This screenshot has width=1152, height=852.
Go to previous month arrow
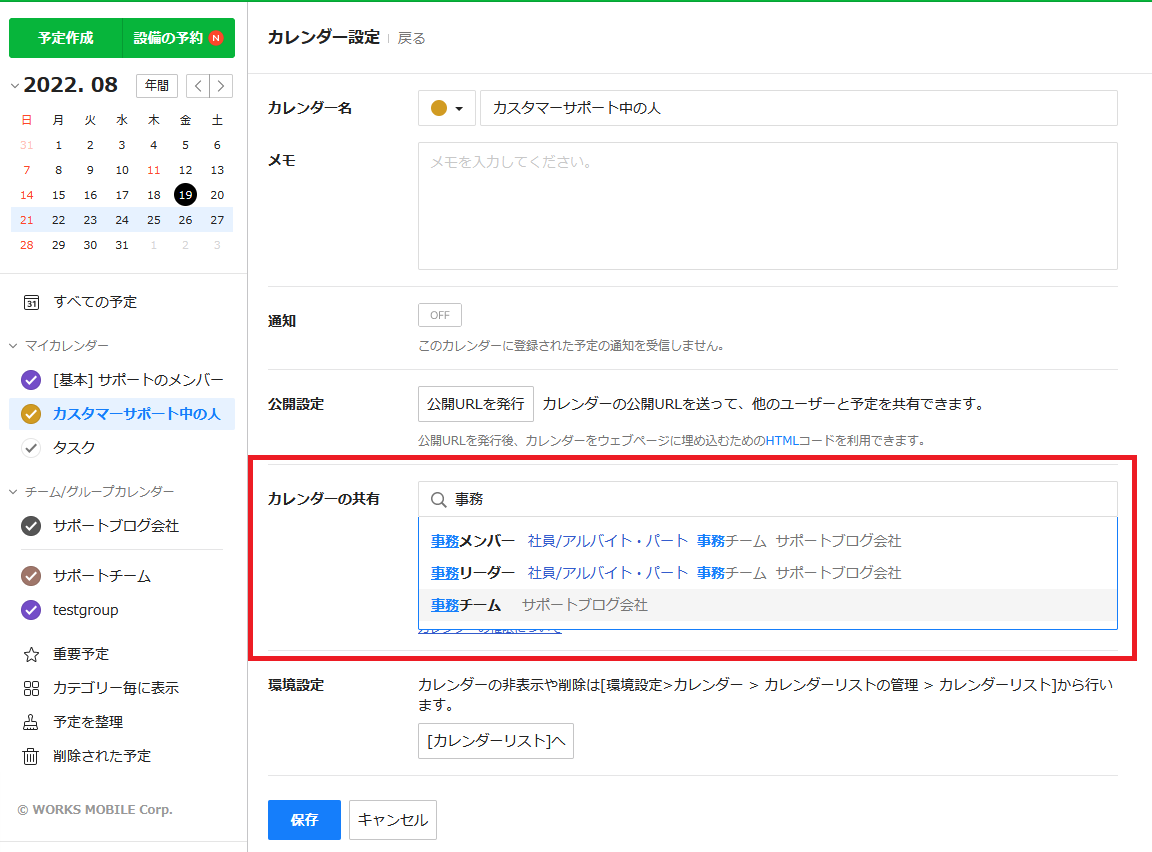199,86
